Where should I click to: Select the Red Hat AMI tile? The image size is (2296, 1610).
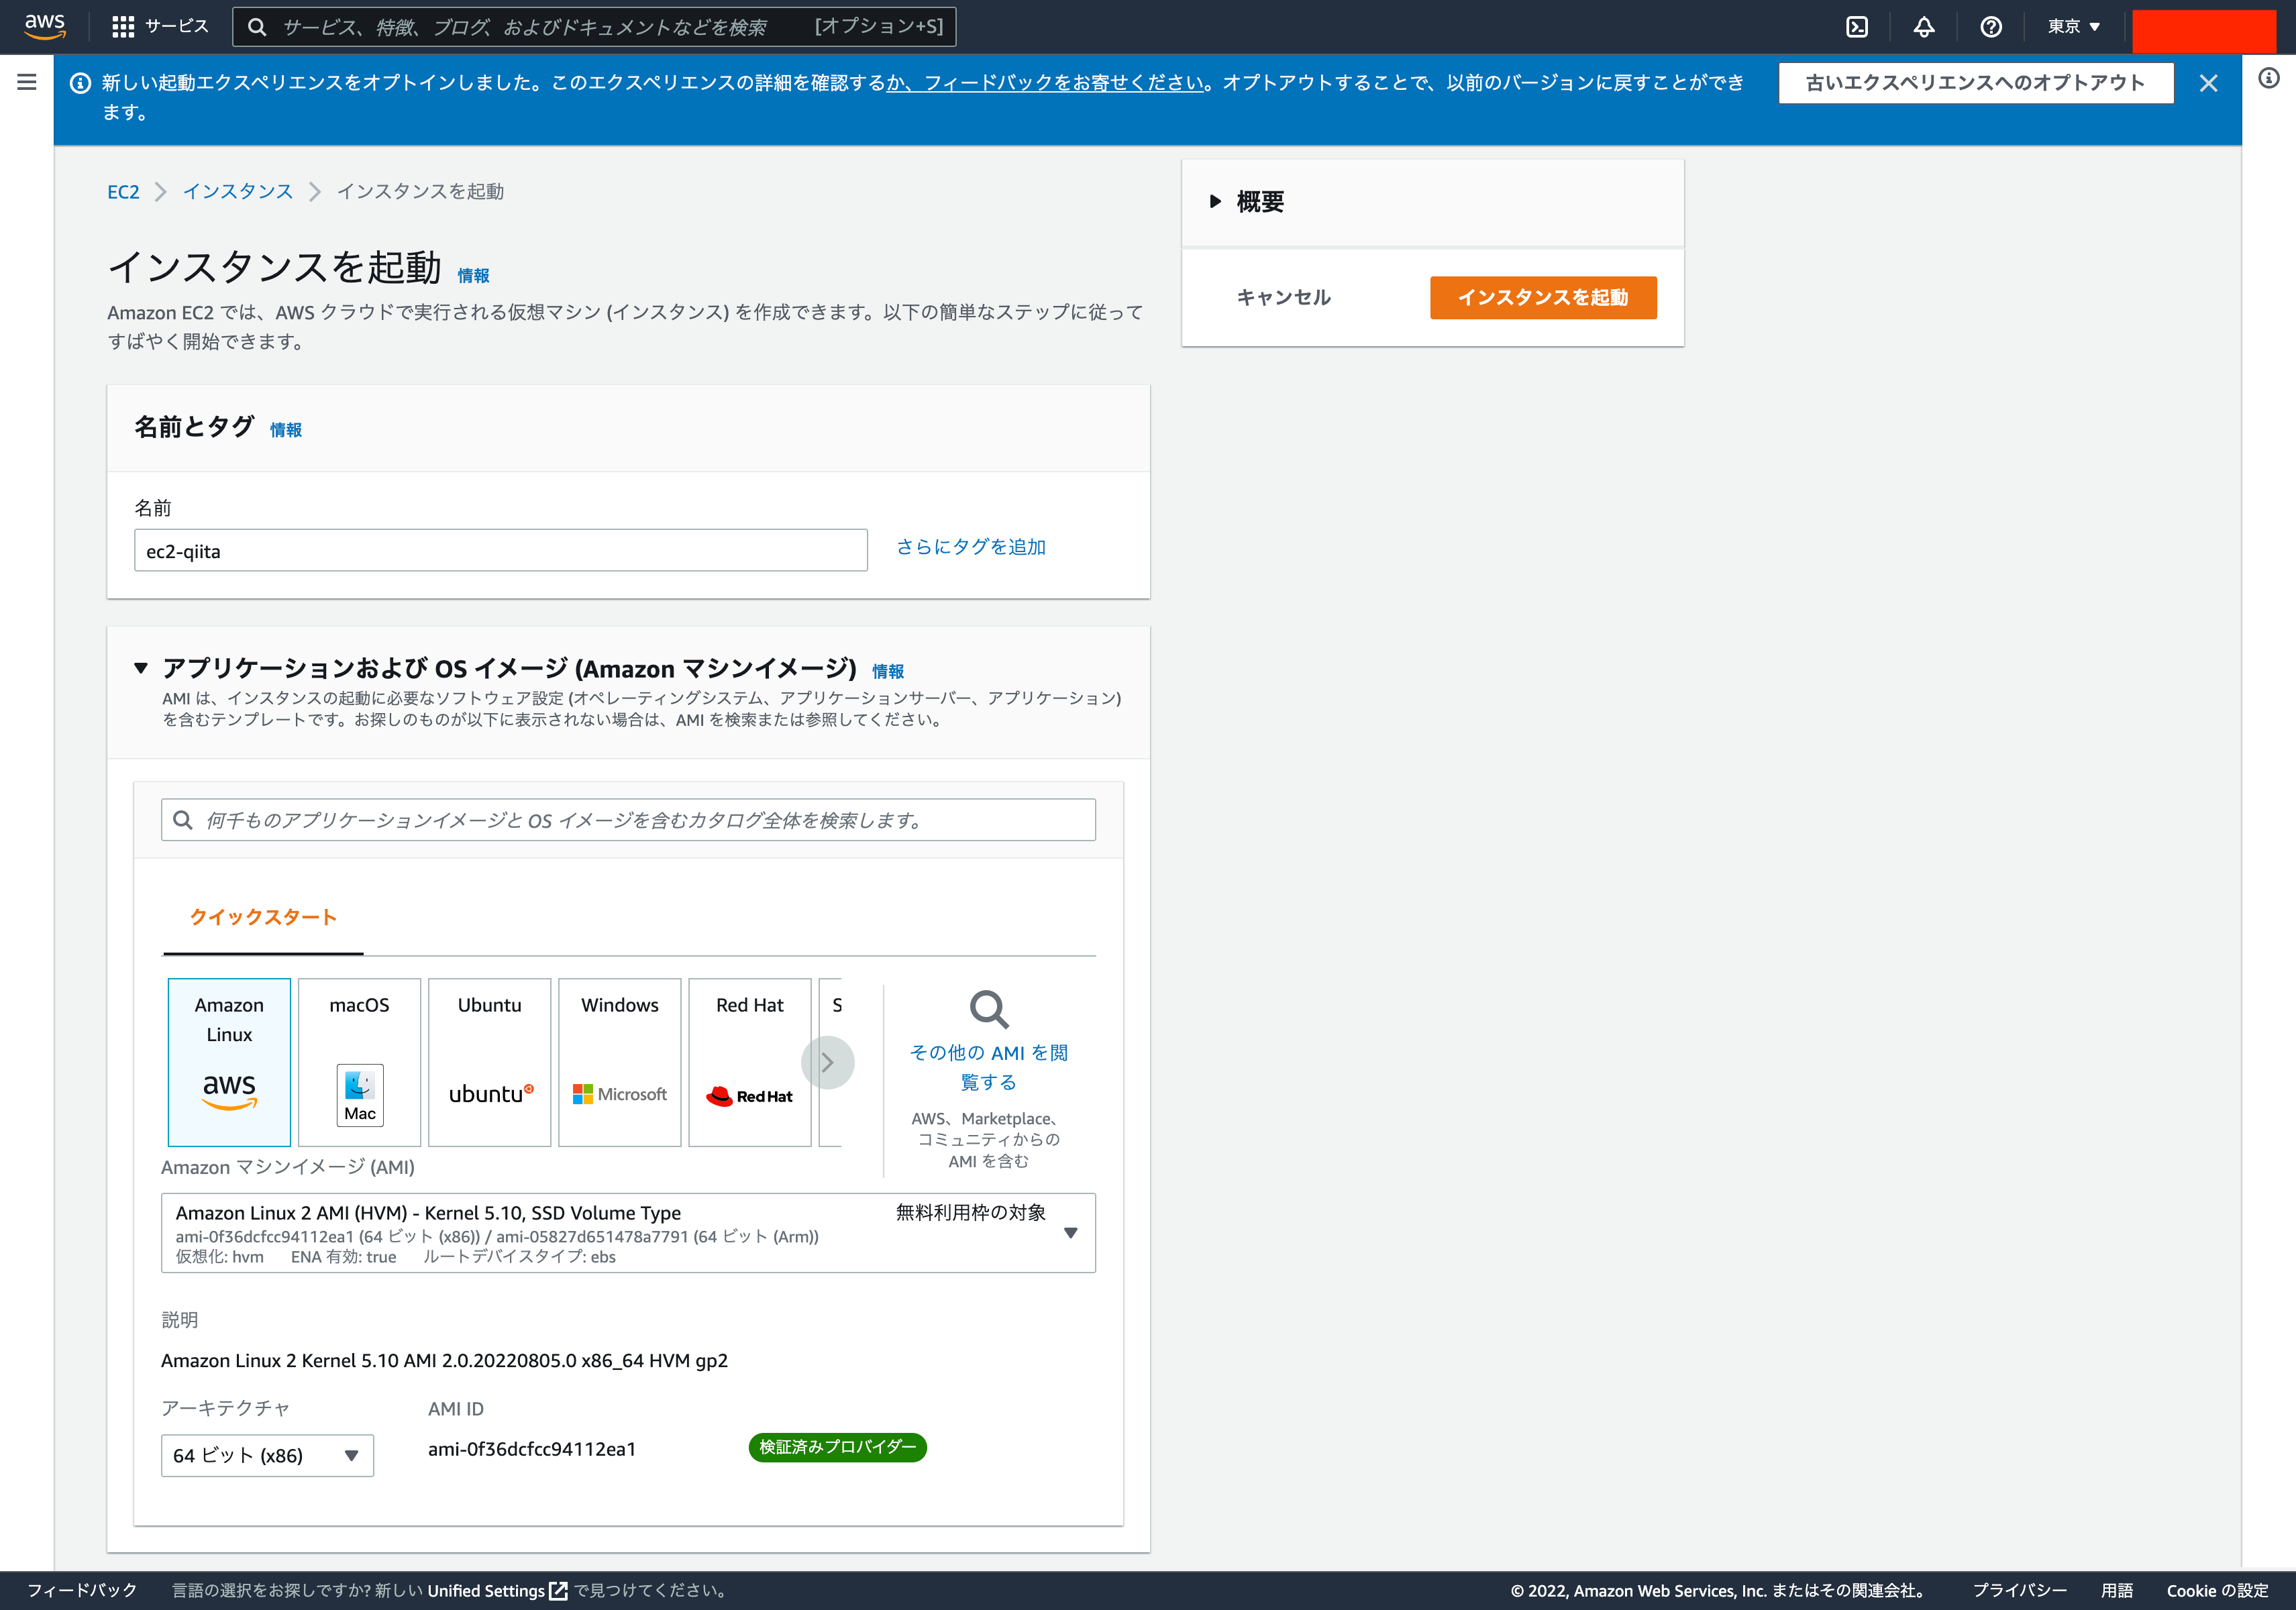point(749,1062)
